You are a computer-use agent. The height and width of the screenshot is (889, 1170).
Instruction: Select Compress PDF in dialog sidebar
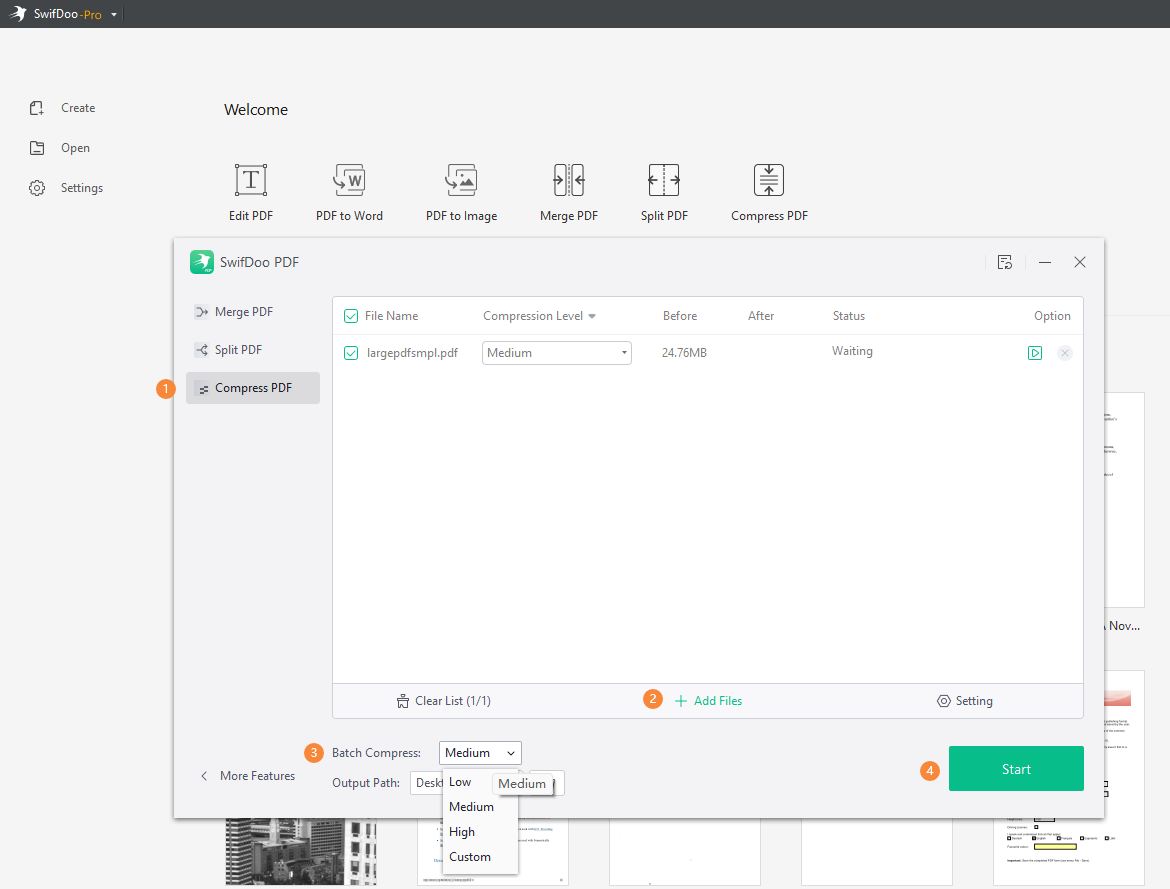point(252,388)
